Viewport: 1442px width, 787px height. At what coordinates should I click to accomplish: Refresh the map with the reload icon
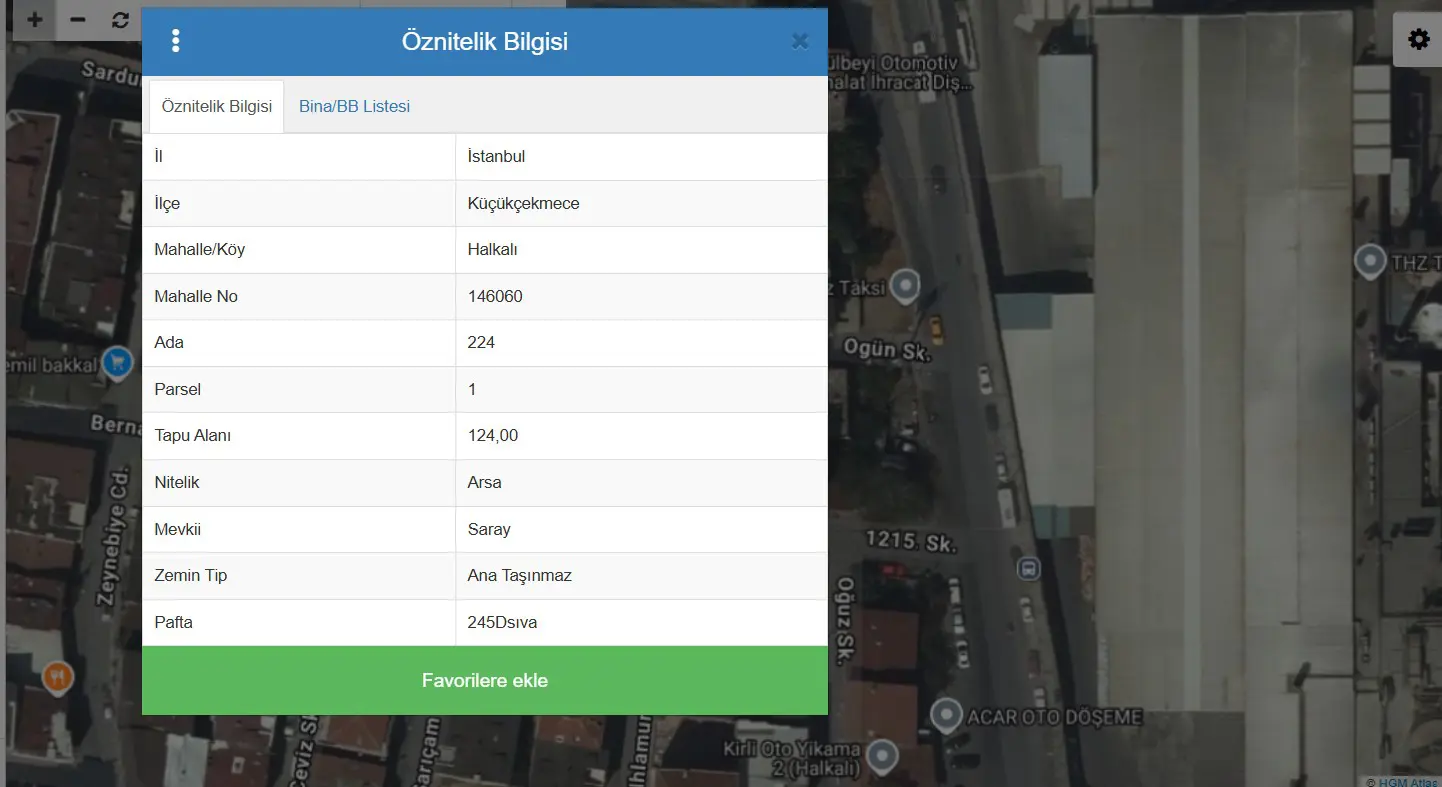[x=120, y=19]
